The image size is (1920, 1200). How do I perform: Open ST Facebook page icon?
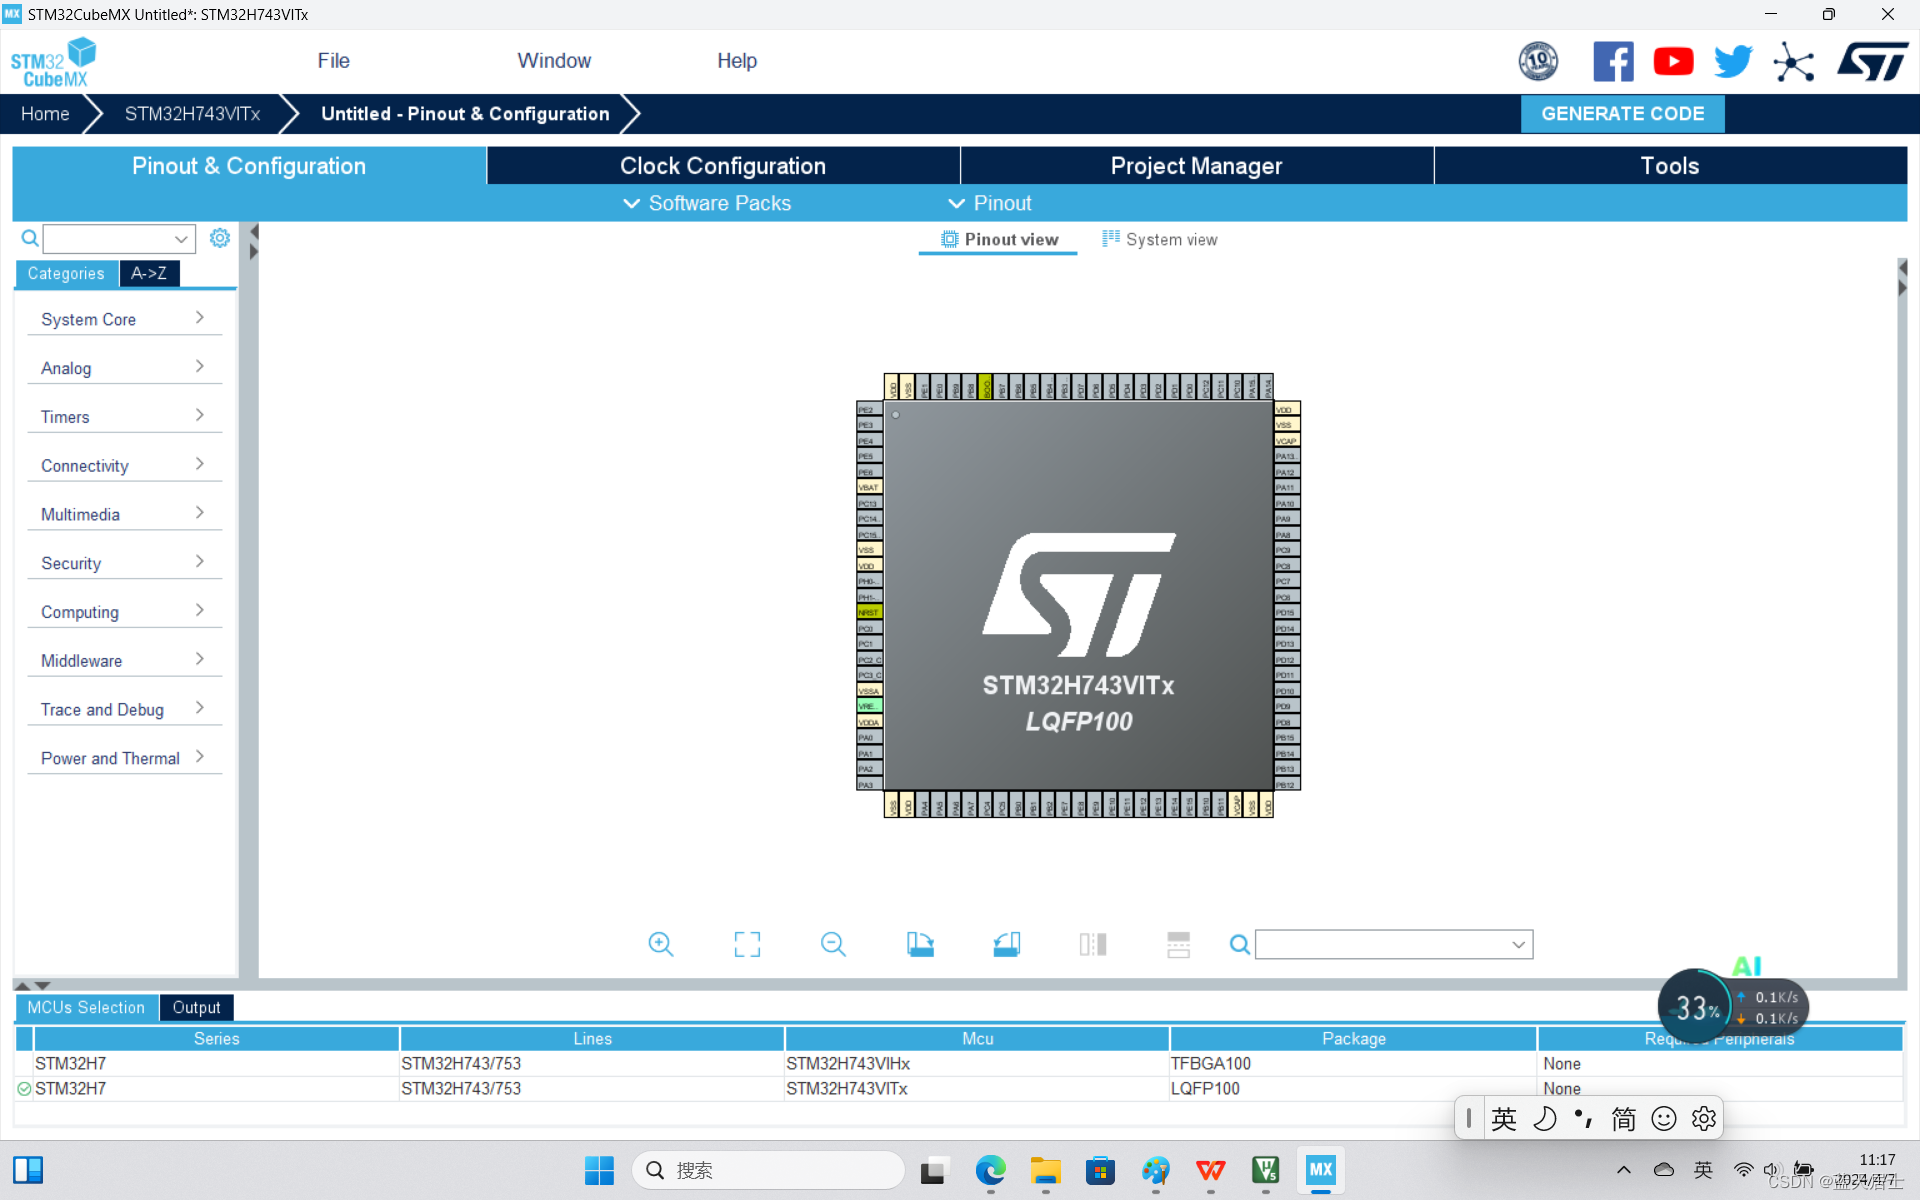pos(1613,62)
